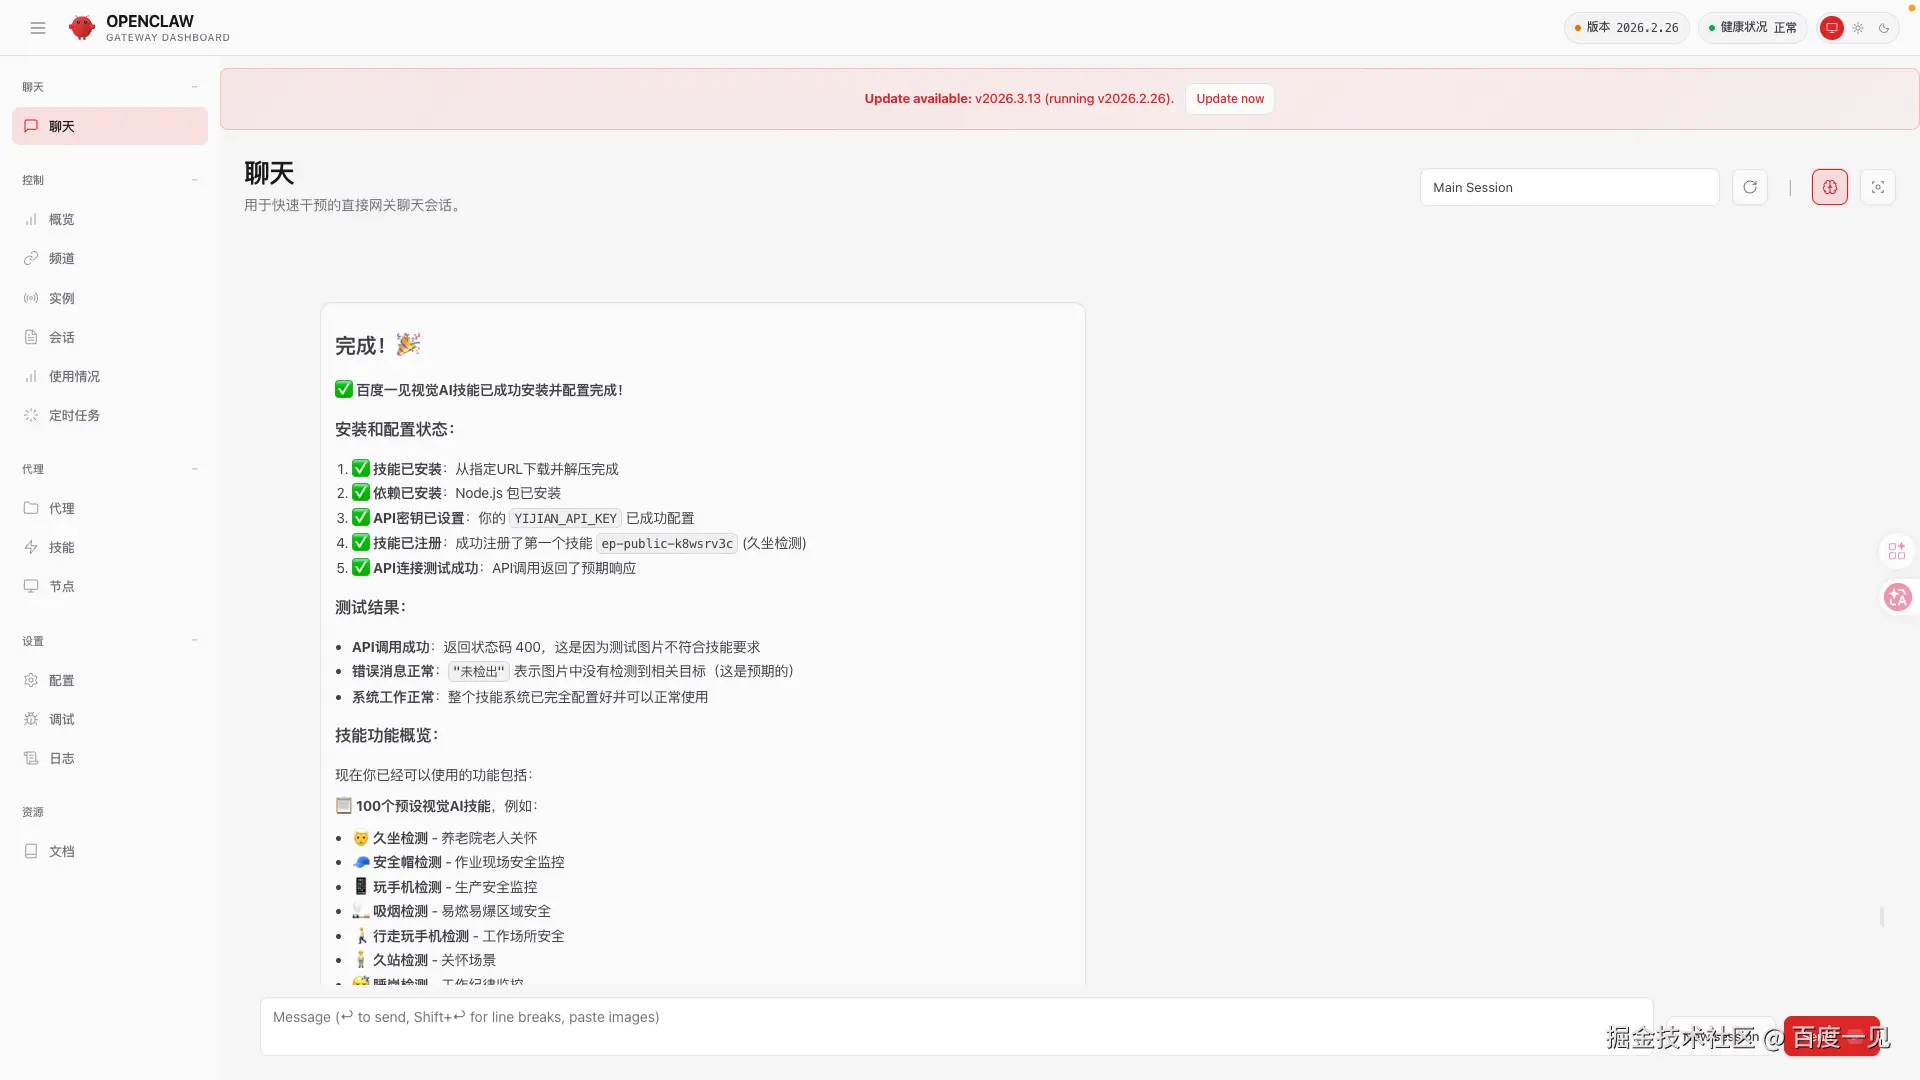The image size is (1920, 1080).
Task: Collapse the 控制 section header
Action: [x=195, y=180]
